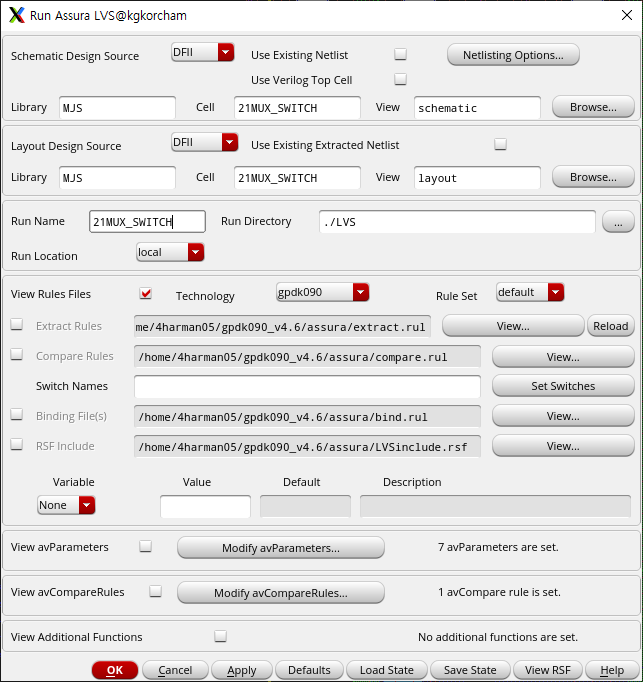Screen dimensions: 643x682
Task: Edit the schematic Library field MJS
Action: coord(117,107)
